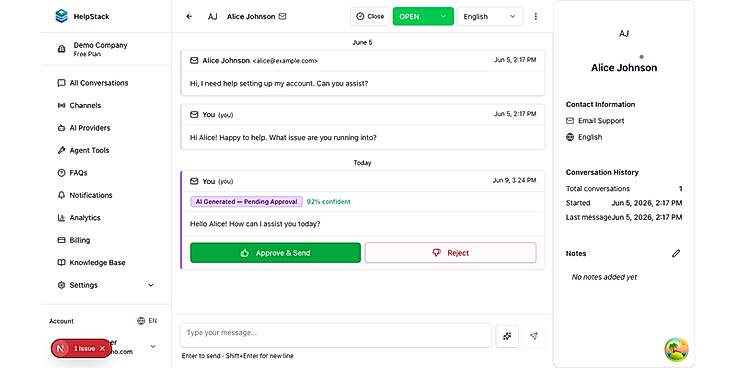Click the Channels broadcast icon
The height and width of the screenshot is (368, 736).
tap(61, 106)
